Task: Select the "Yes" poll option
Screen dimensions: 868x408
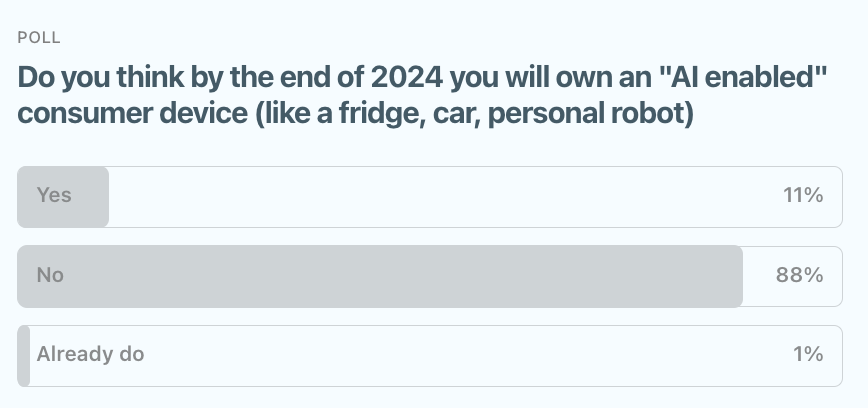Action: coord(430,196)
